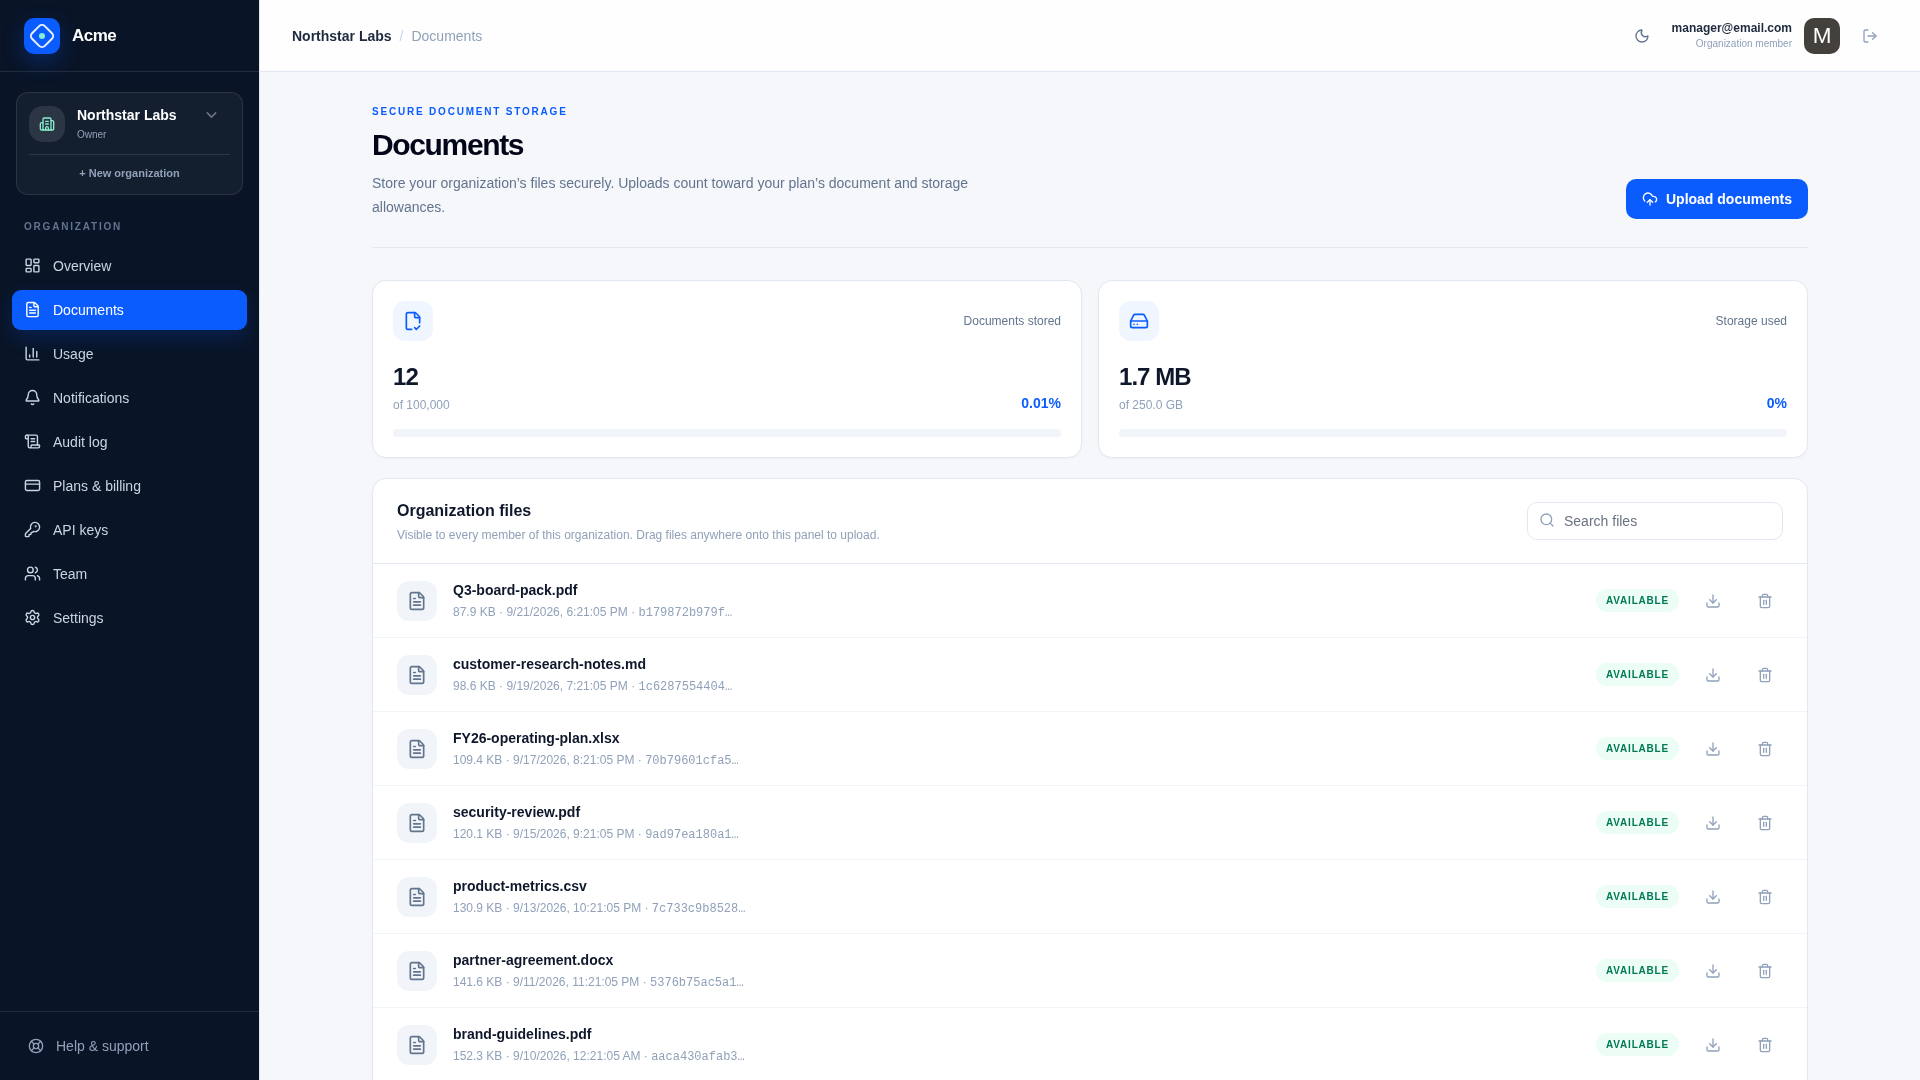Click the Upload documents button
This screenshot has width=1920, height=1080.
click(x=1716, y=199)
